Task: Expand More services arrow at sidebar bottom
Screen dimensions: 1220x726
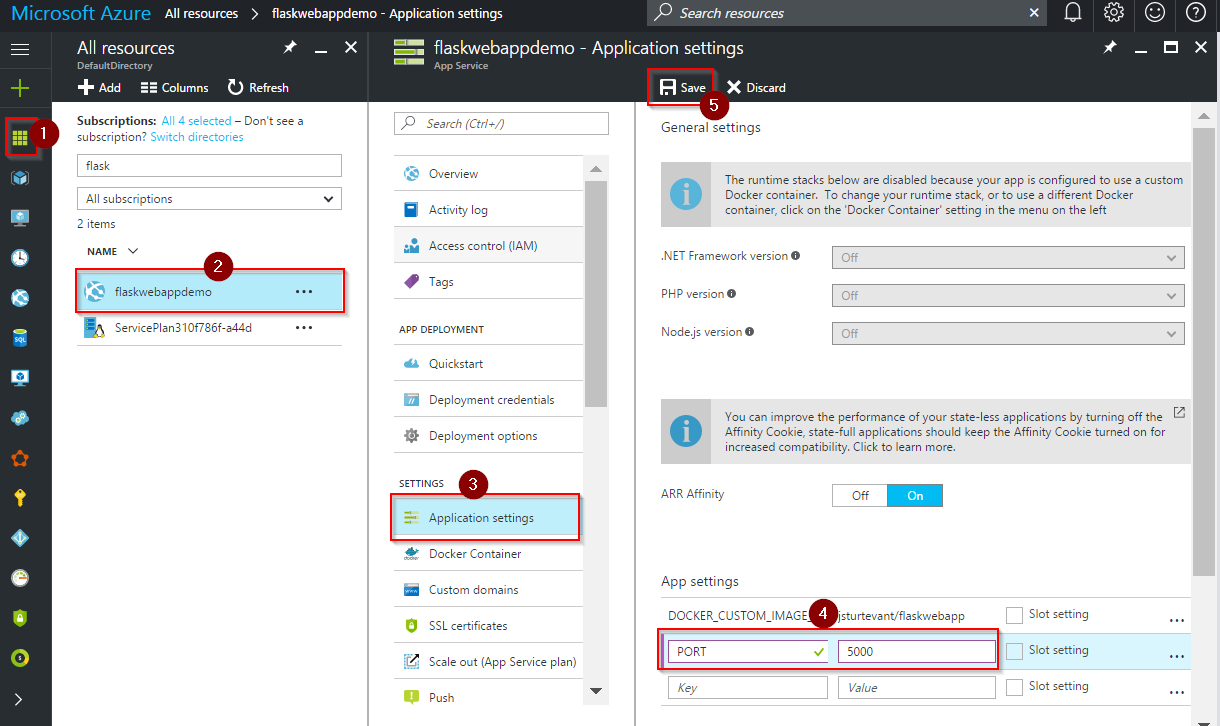Action: [20, 699]
